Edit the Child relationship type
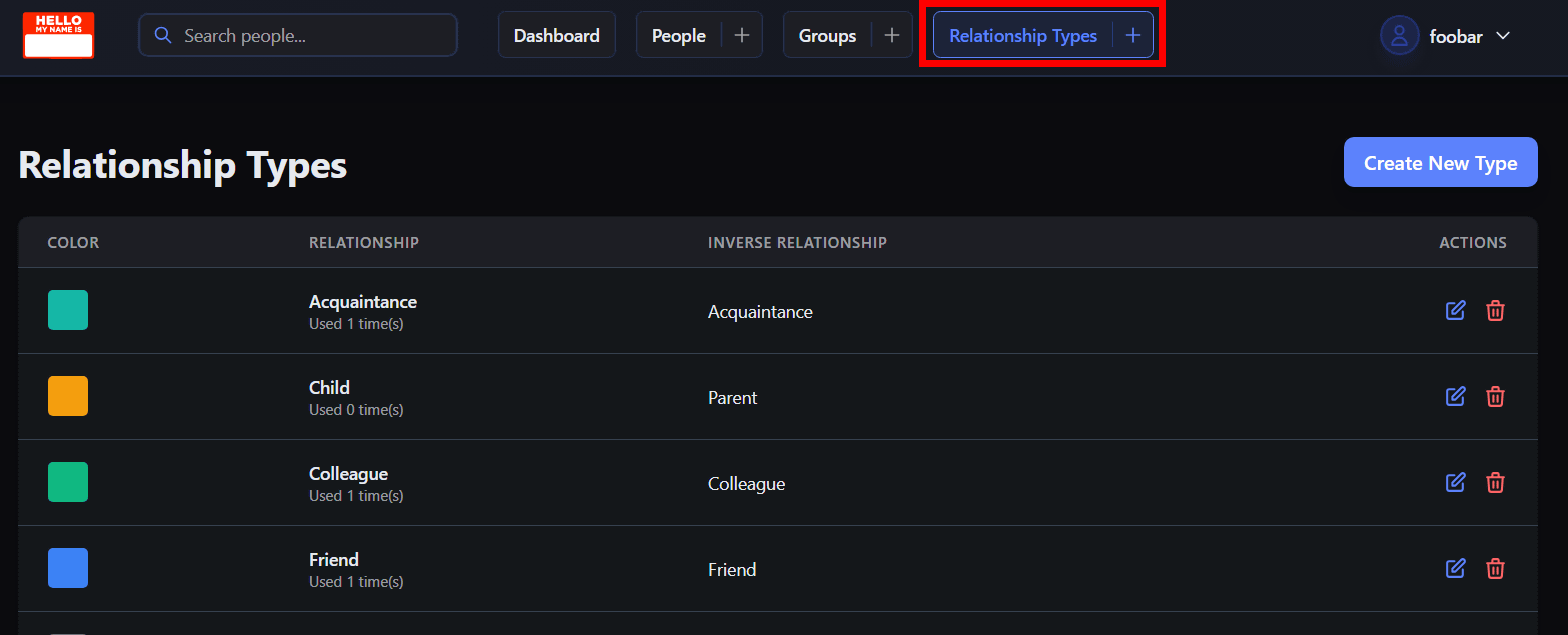Screen dimensions: 1568x635 pyautogui.click(x=1455, y=397)
